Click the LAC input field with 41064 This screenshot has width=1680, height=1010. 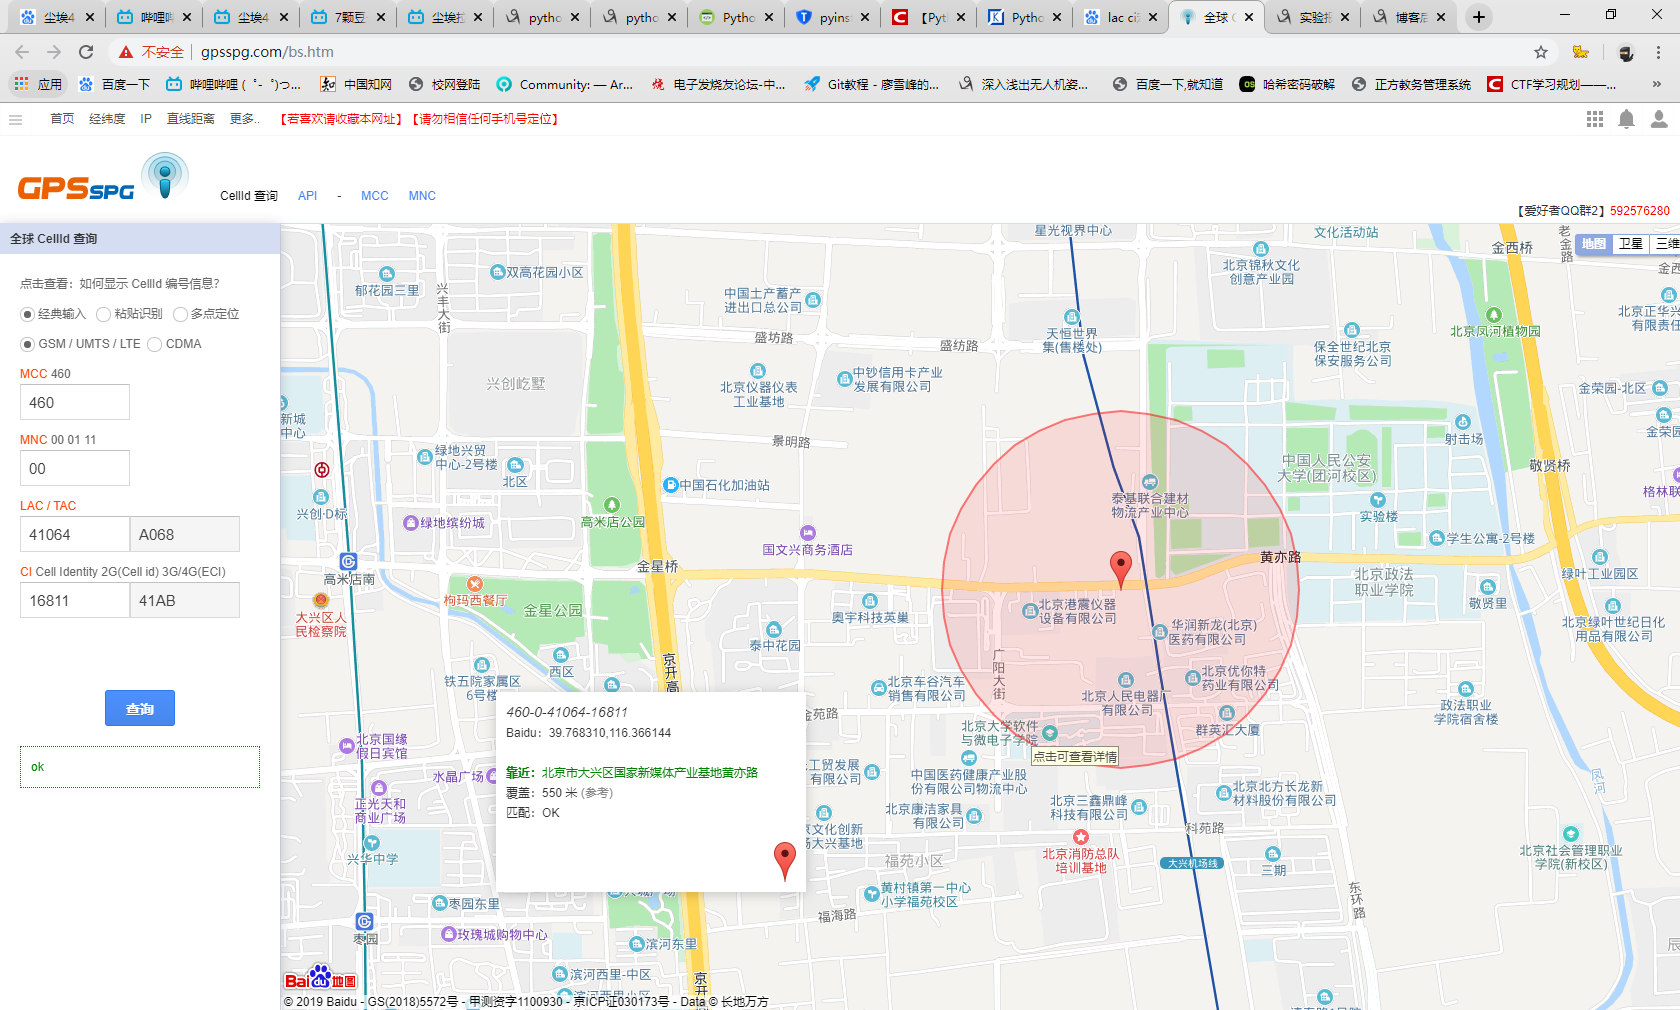(75, 534)
